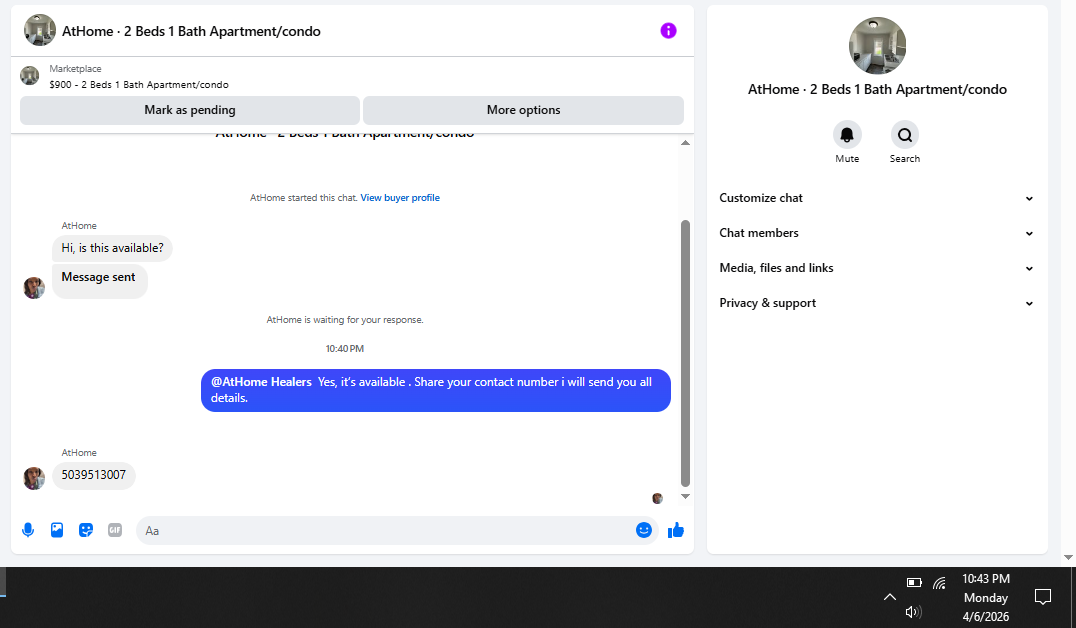Click chat scrollbar up arrow
The image size is (1076, 628).
[x=685, y=143]
